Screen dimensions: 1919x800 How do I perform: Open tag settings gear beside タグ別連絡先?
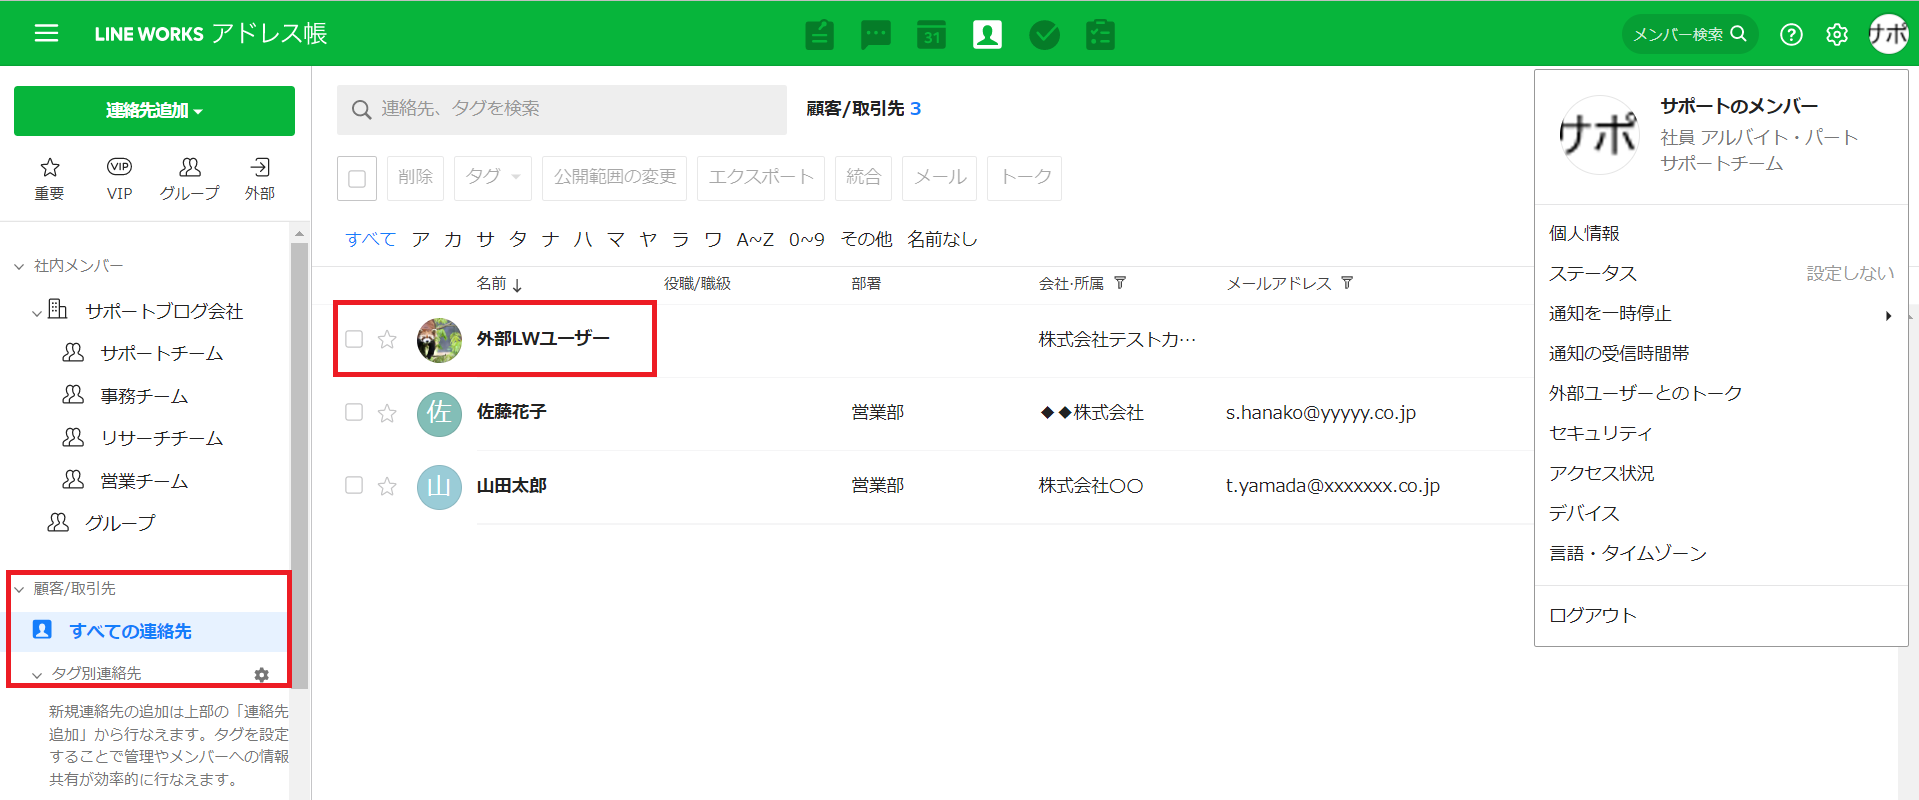pos(262,675)
